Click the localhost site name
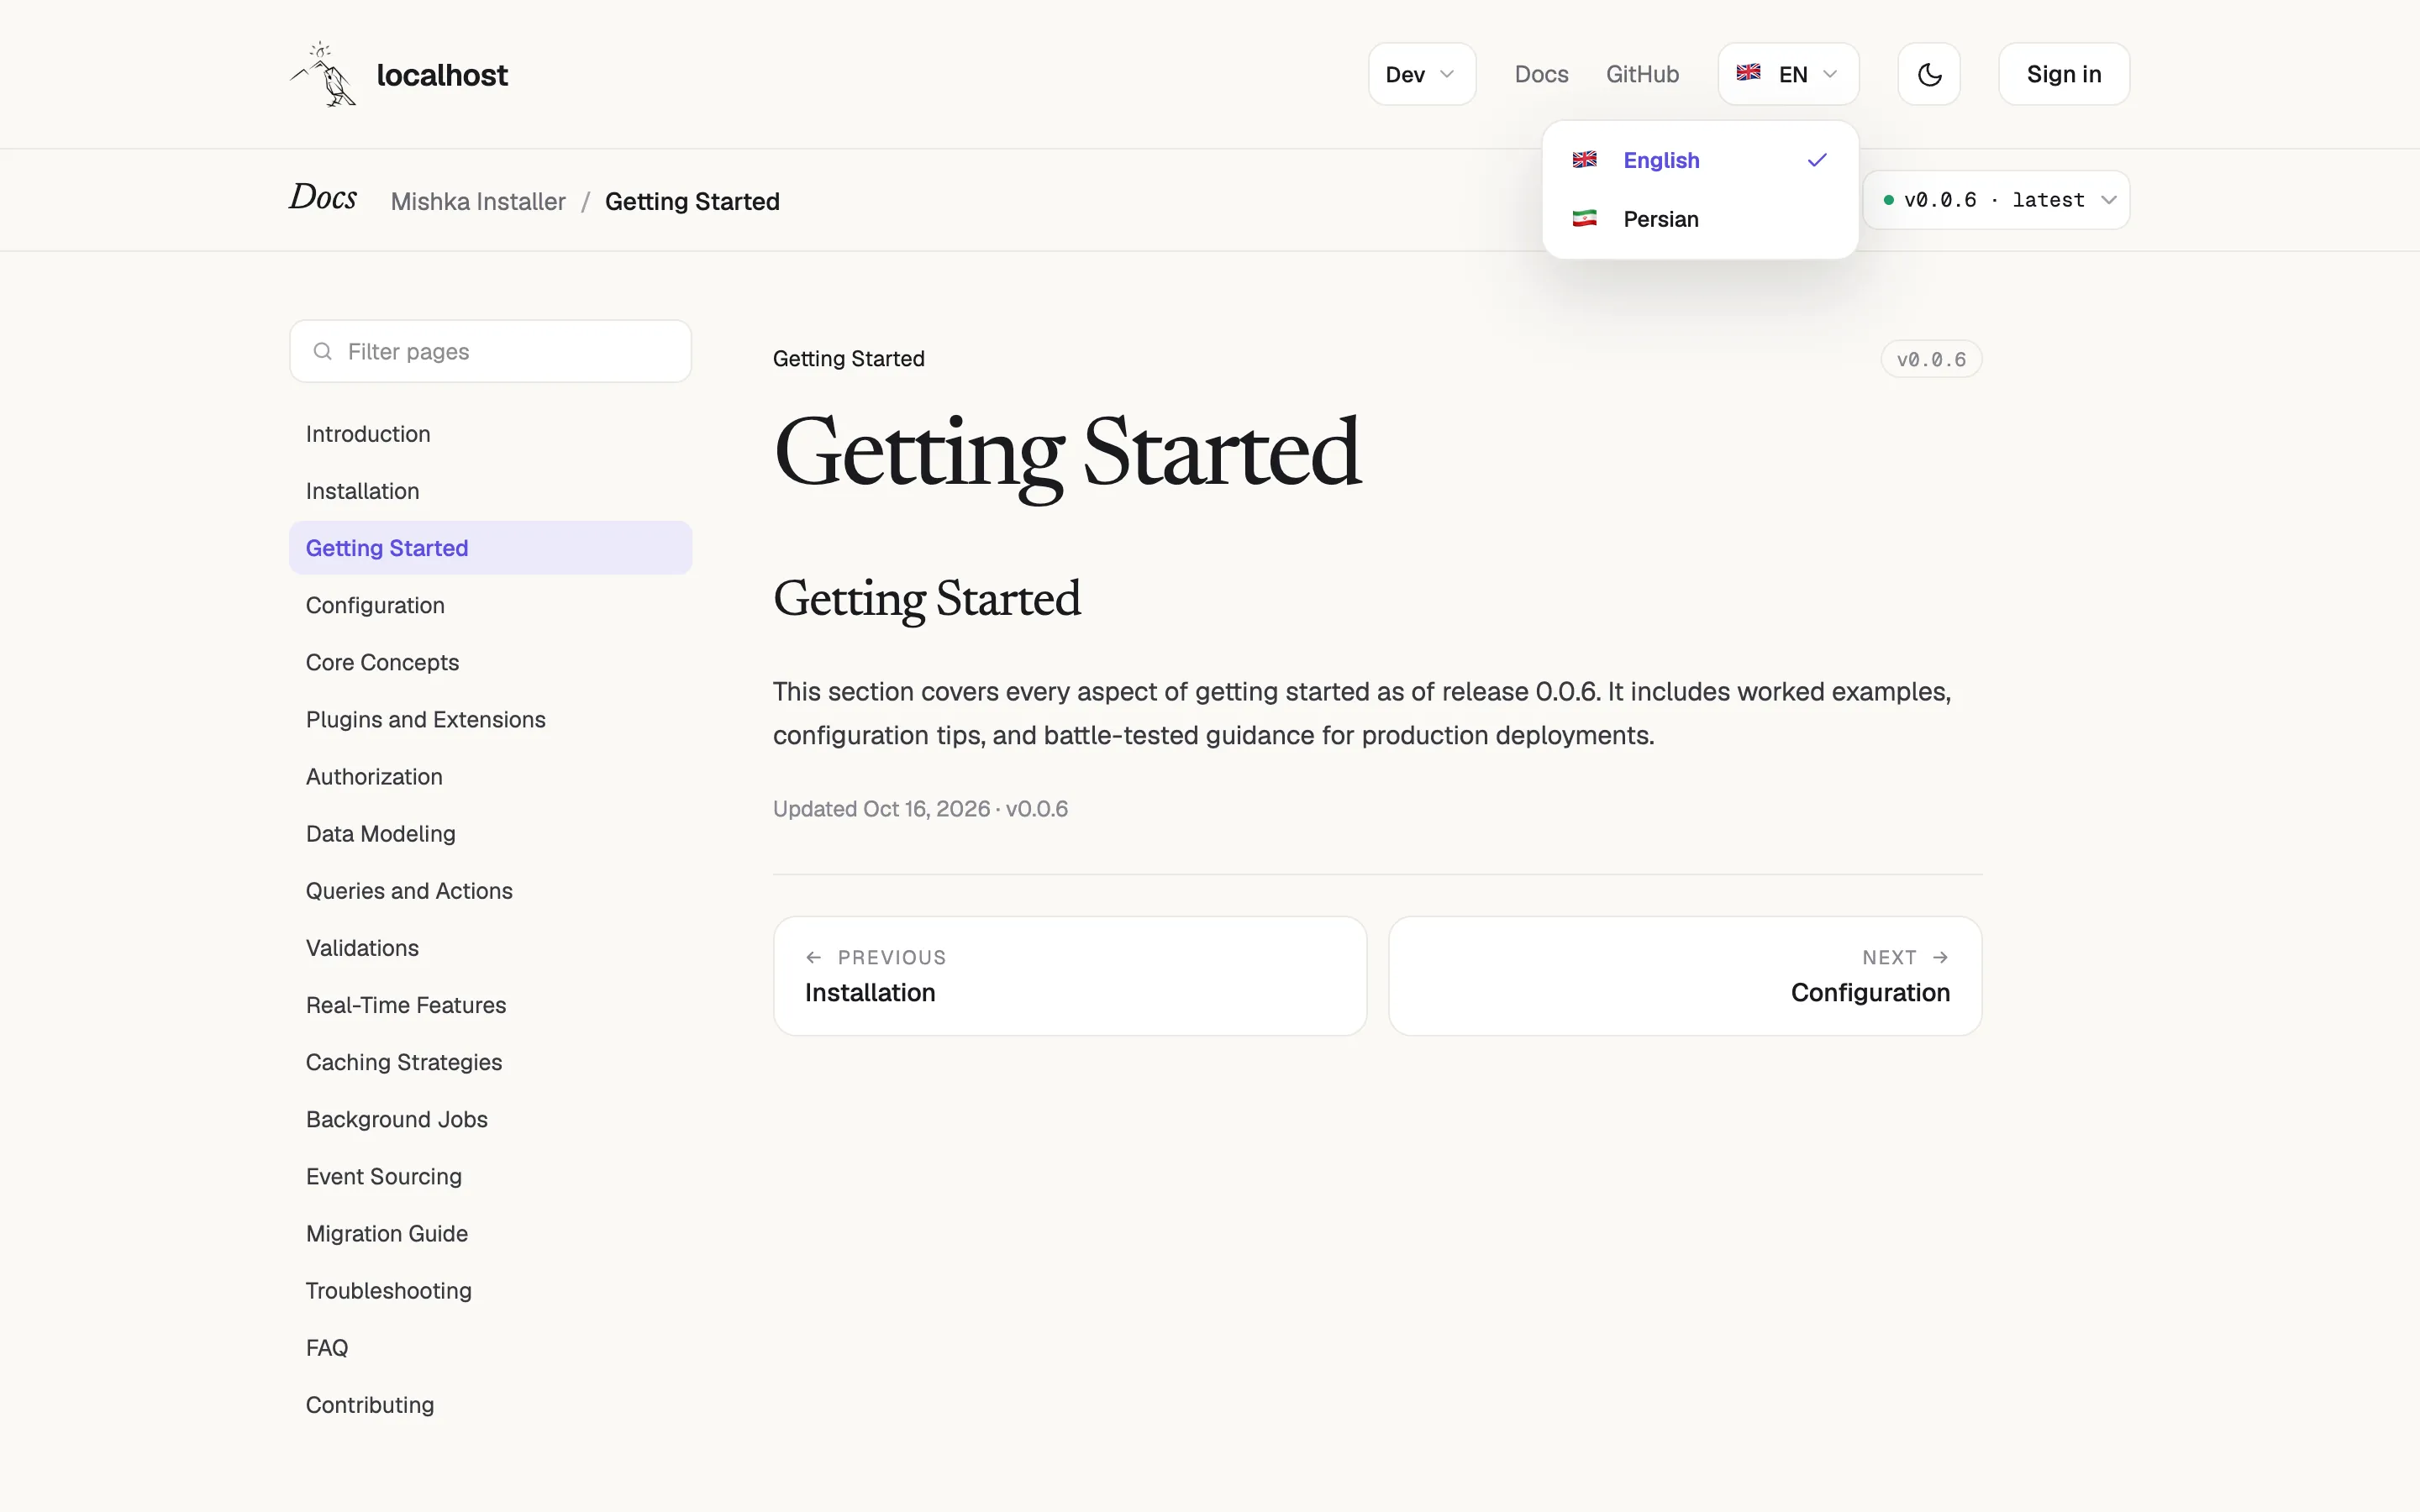 tap(442, 75)
